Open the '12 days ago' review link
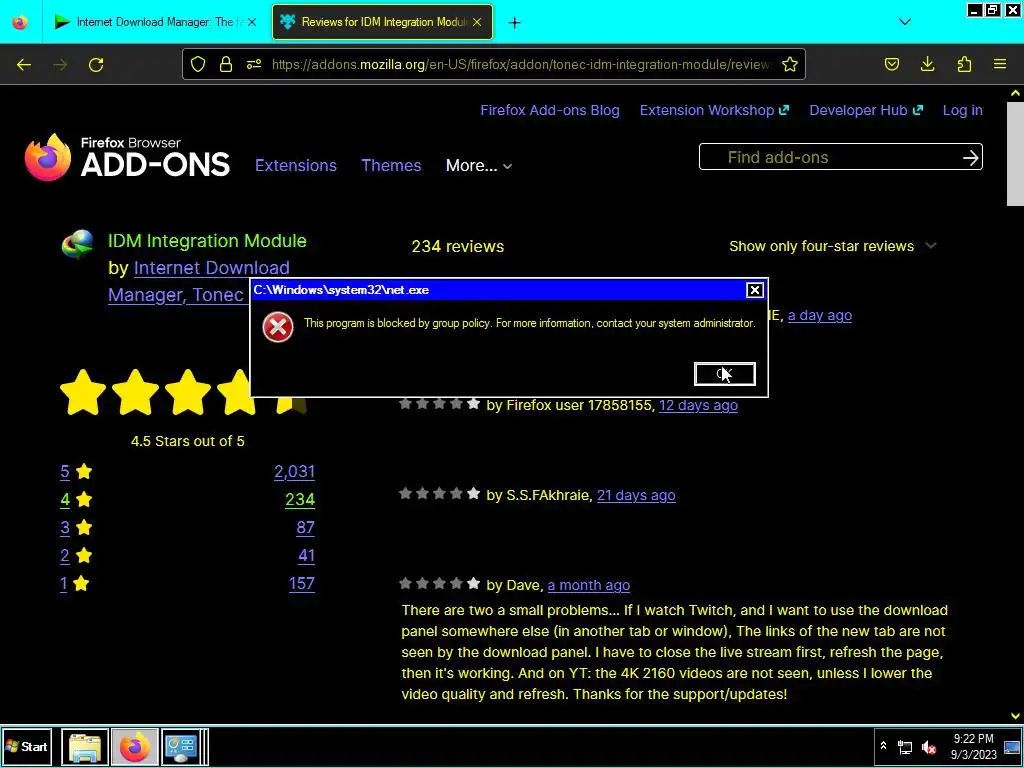Image resolution: width=1024 pixels, height=768 pixels. pos(698,405)
